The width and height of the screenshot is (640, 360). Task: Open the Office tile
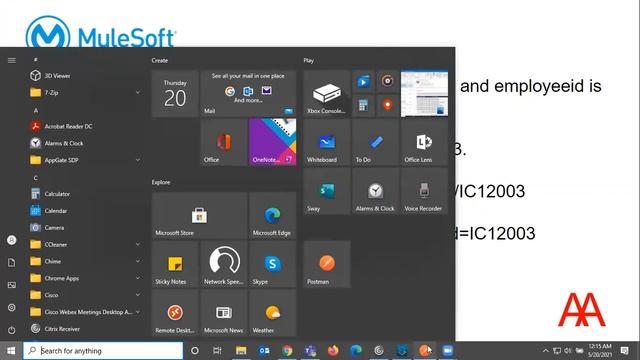(x=224, y=142)
